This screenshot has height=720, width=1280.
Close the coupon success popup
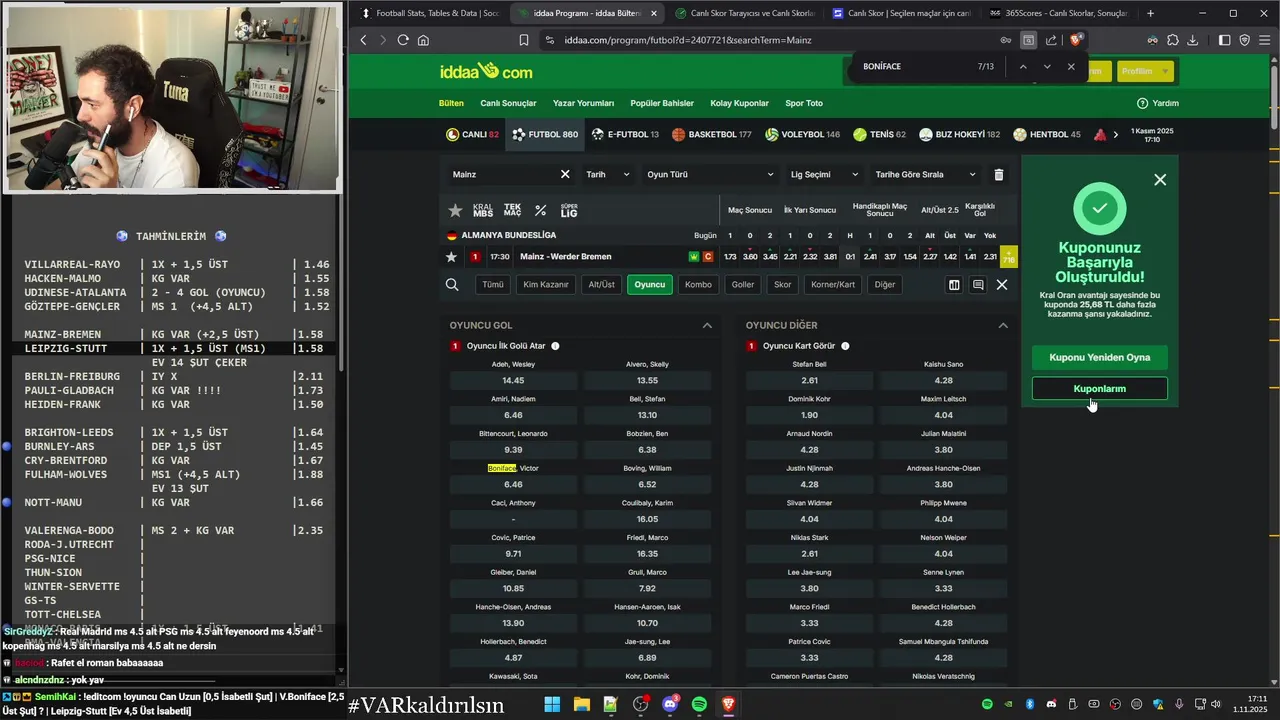tap(1160, 180)
